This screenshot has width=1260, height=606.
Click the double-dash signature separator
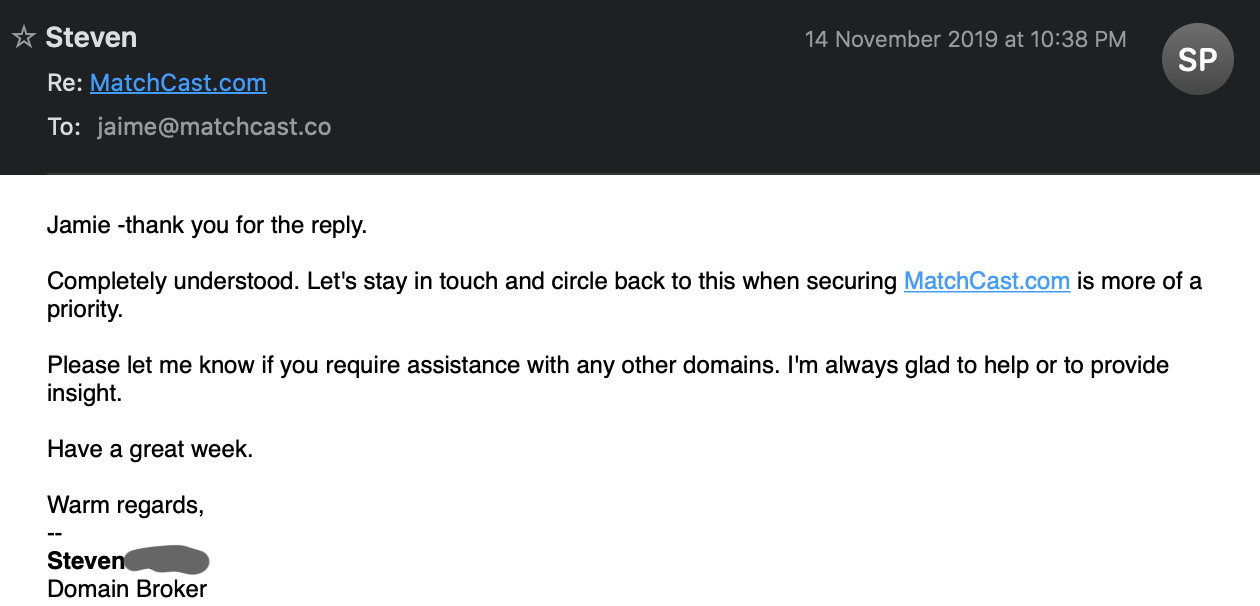click(55, 533)
